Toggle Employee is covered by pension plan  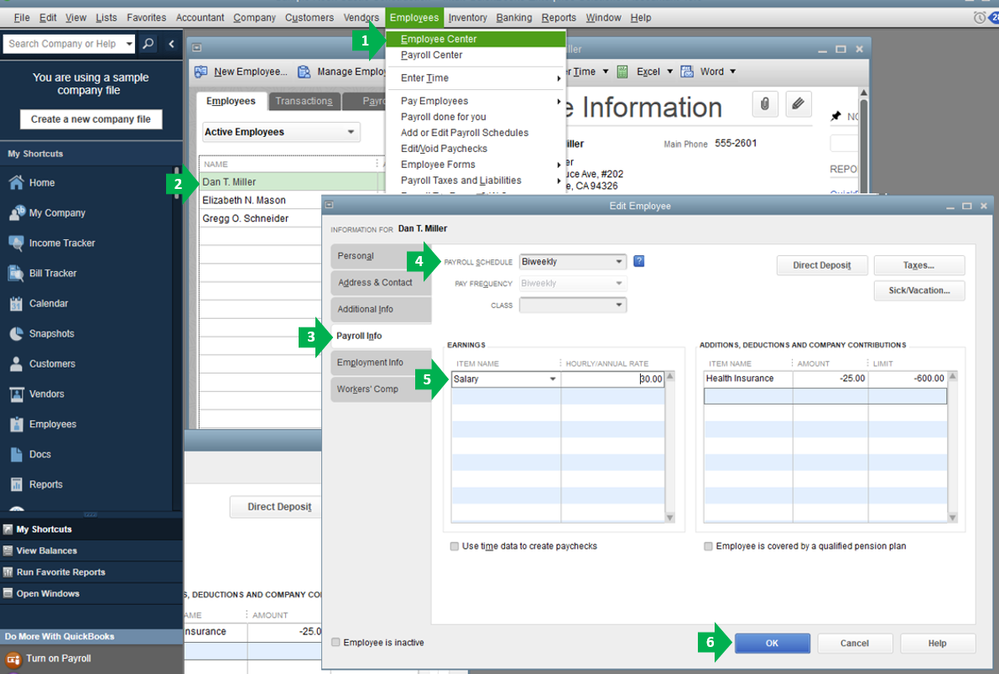coord(708,546)
